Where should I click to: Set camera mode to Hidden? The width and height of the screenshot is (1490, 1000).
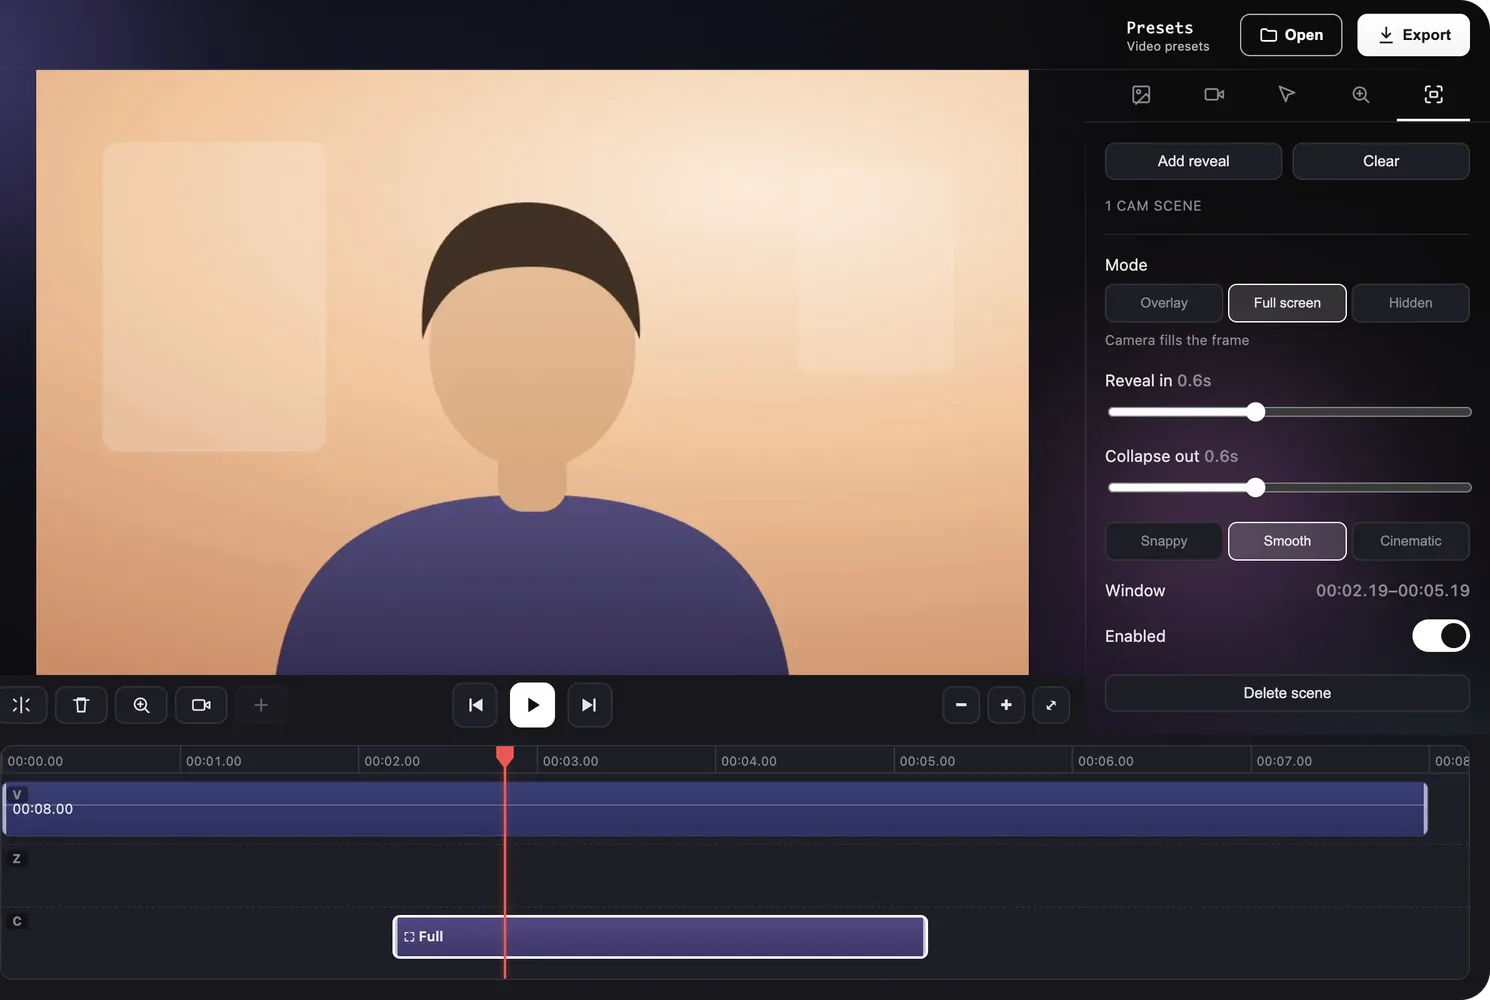pos(1410,303)
